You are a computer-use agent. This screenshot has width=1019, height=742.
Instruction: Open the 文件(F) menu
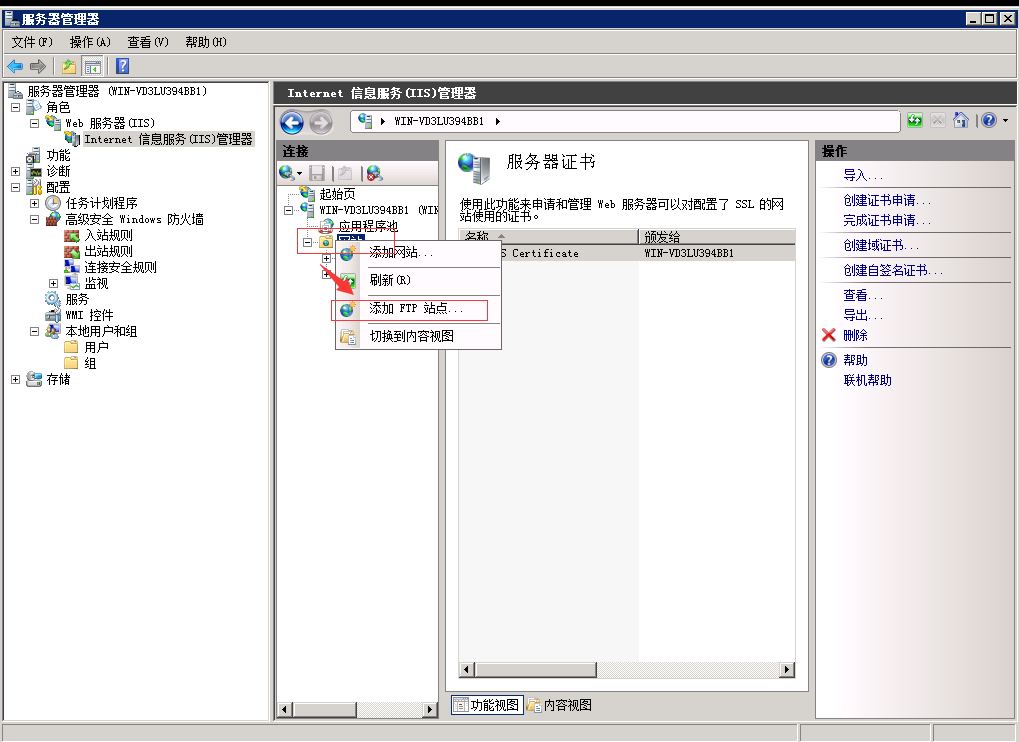pyautogui.click(x=32, y=42)
